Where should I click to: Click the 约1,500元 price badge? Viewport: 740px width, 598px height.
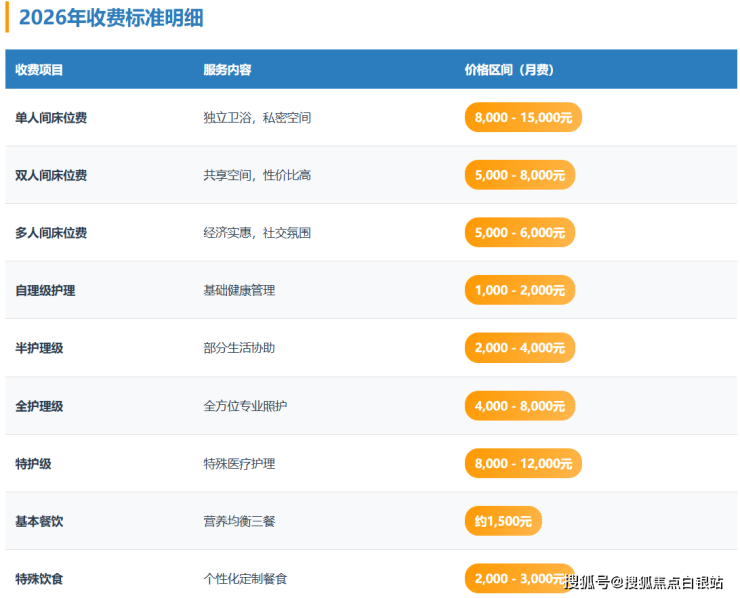(503, 521)
